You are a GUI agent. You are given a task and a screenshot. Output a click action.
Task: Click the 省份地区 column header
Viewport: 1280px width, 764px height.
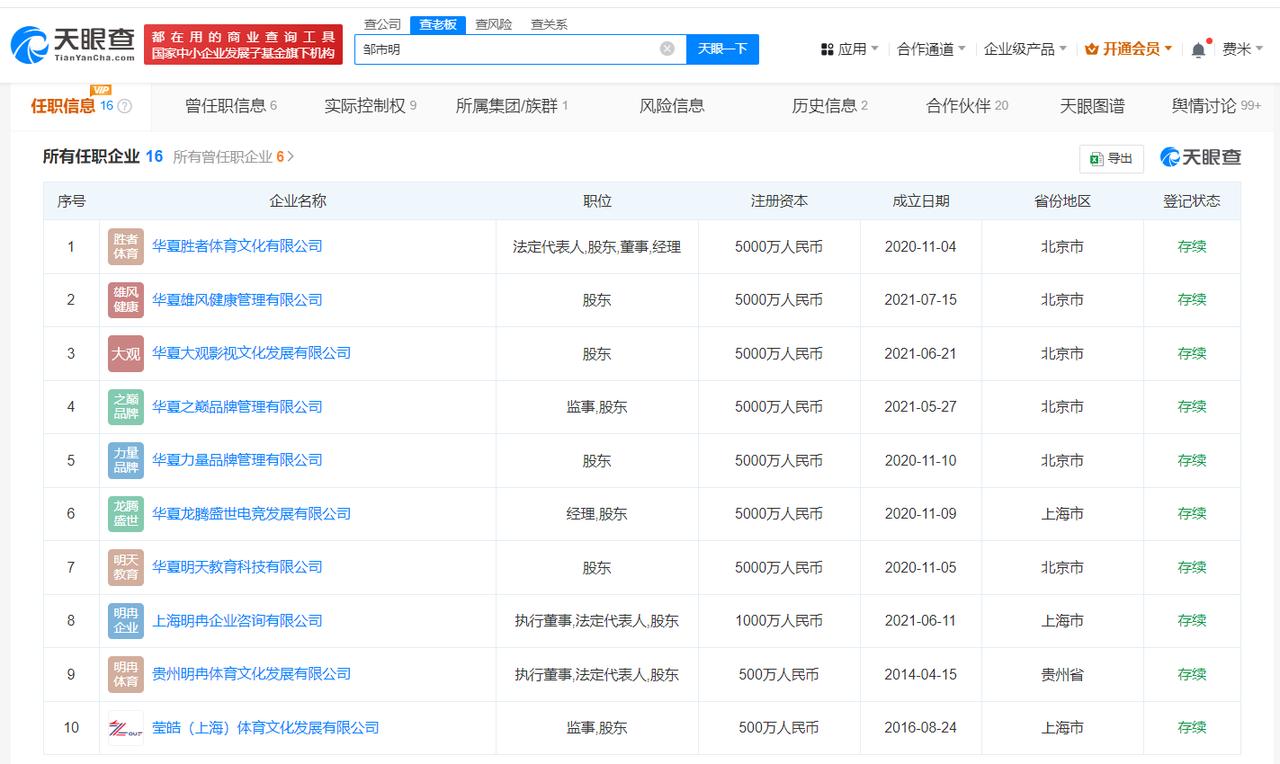point(1062,201)
